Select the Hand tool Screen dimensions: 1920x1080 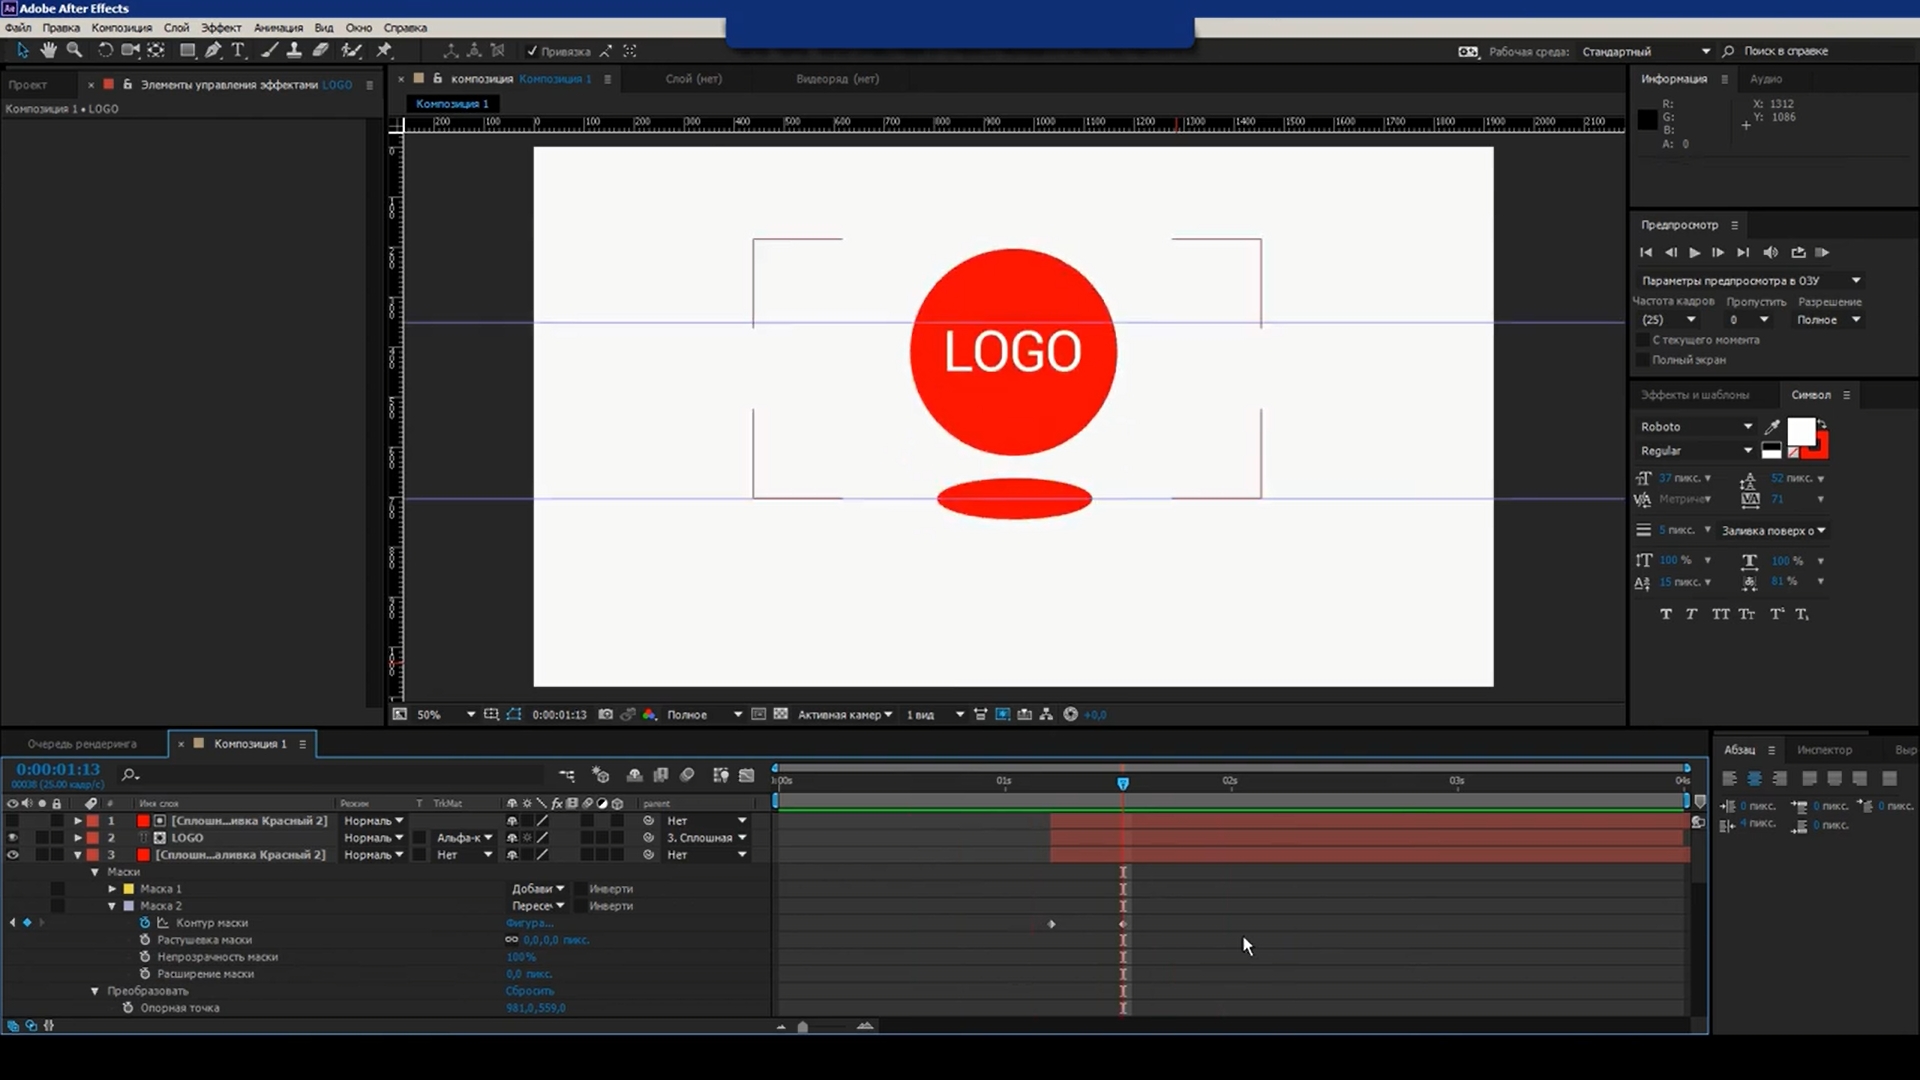48,50
